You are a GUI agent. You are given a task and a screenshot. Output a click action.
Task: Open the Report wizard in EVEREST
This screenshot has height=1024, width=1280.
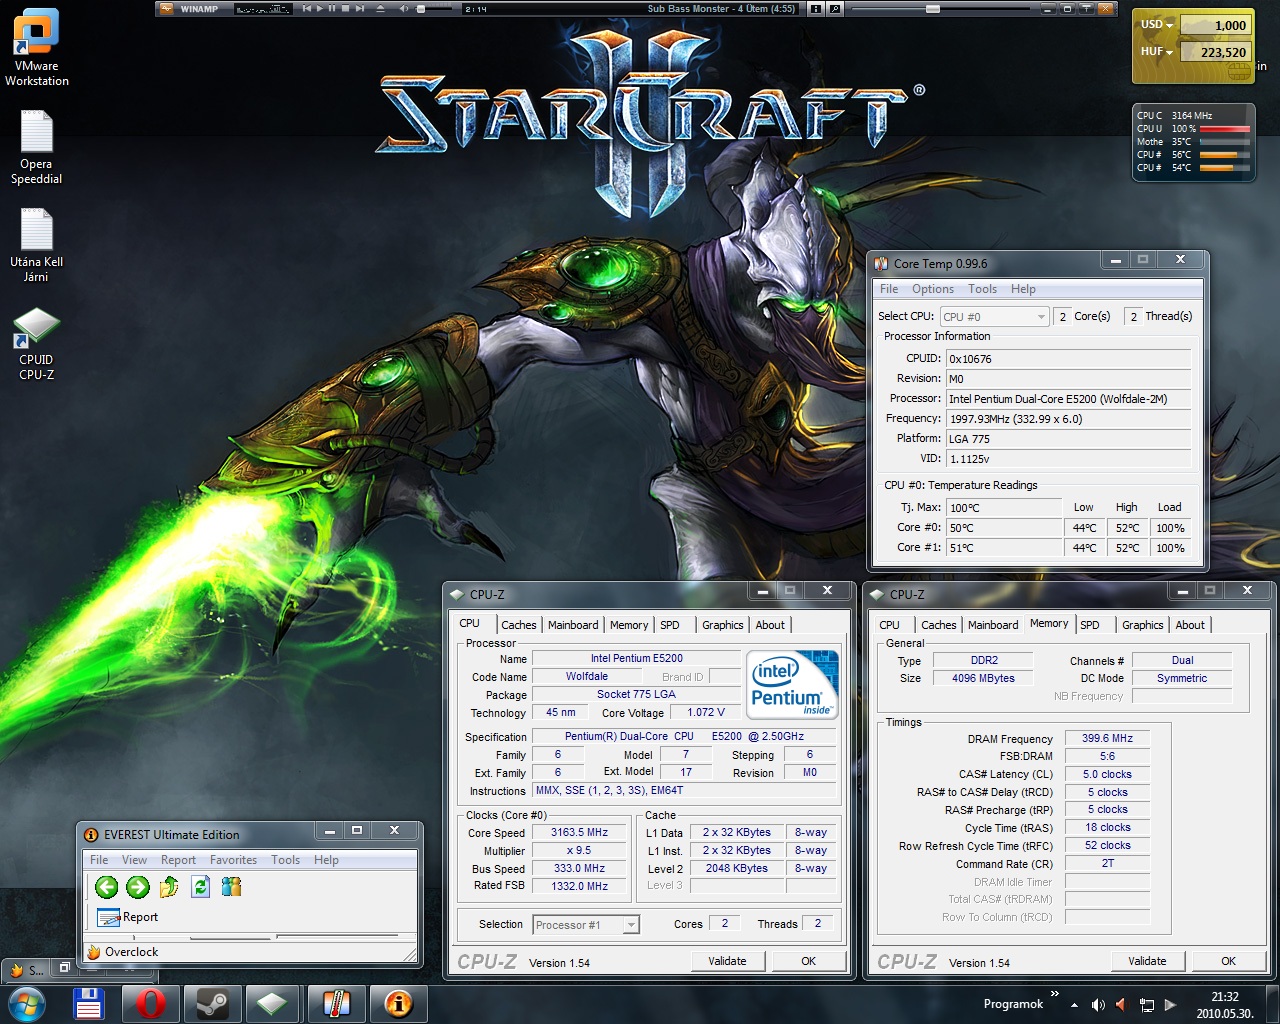tap(128, 917)
